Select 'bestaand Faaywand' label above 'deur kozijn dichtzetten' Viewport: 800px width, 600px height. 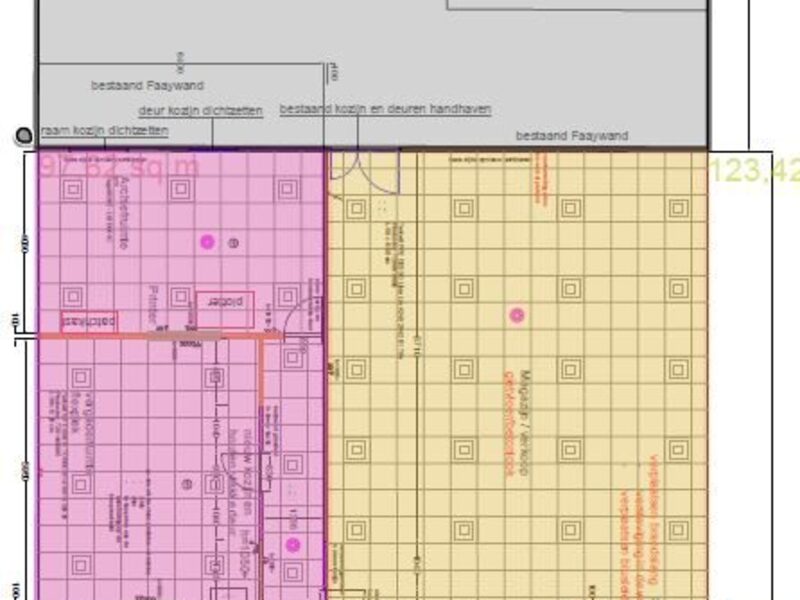coord(147,85)
